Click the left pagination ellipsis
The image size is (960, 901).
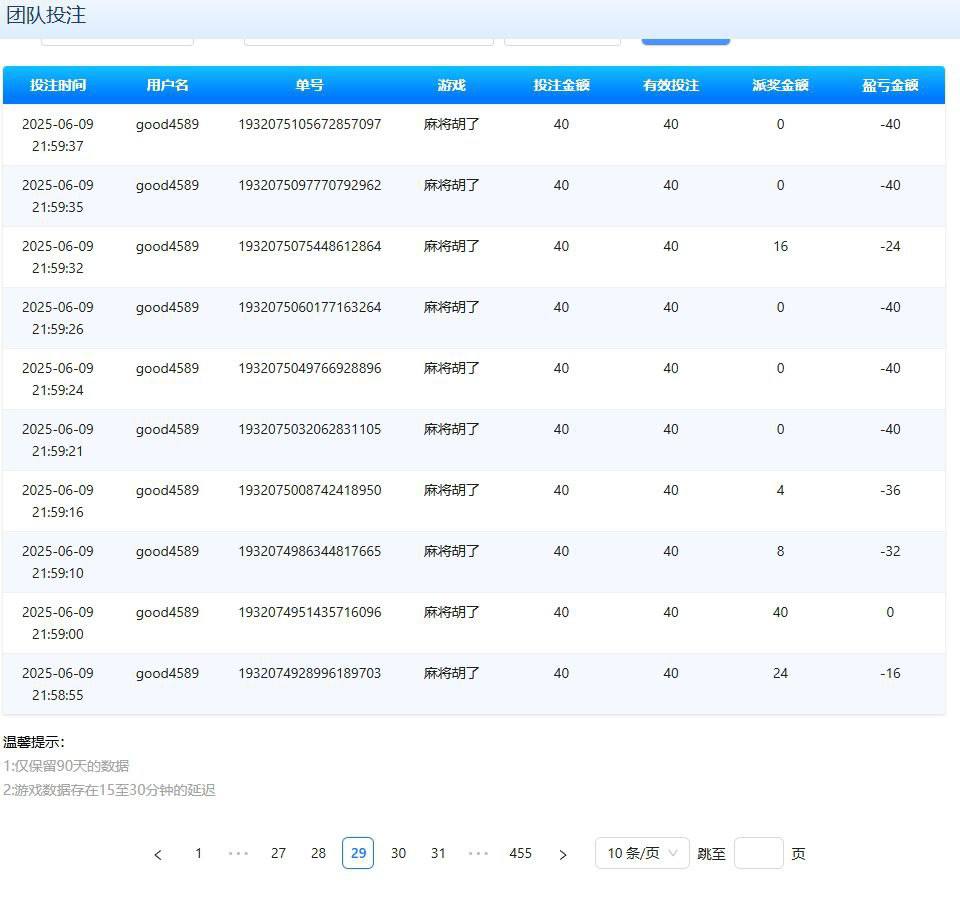pyautogui.click(x=238, y=854)
